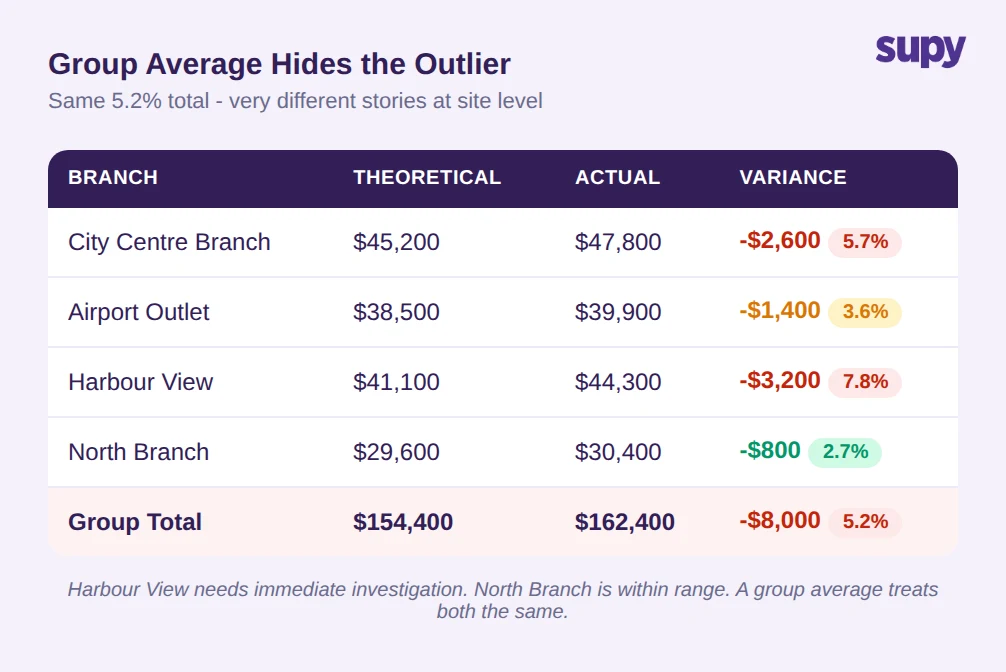This screenshot has height=672, width=1006.
Task: Click the Harbour View footnote text
Action: pyautogui.click(x=502, y=600)
